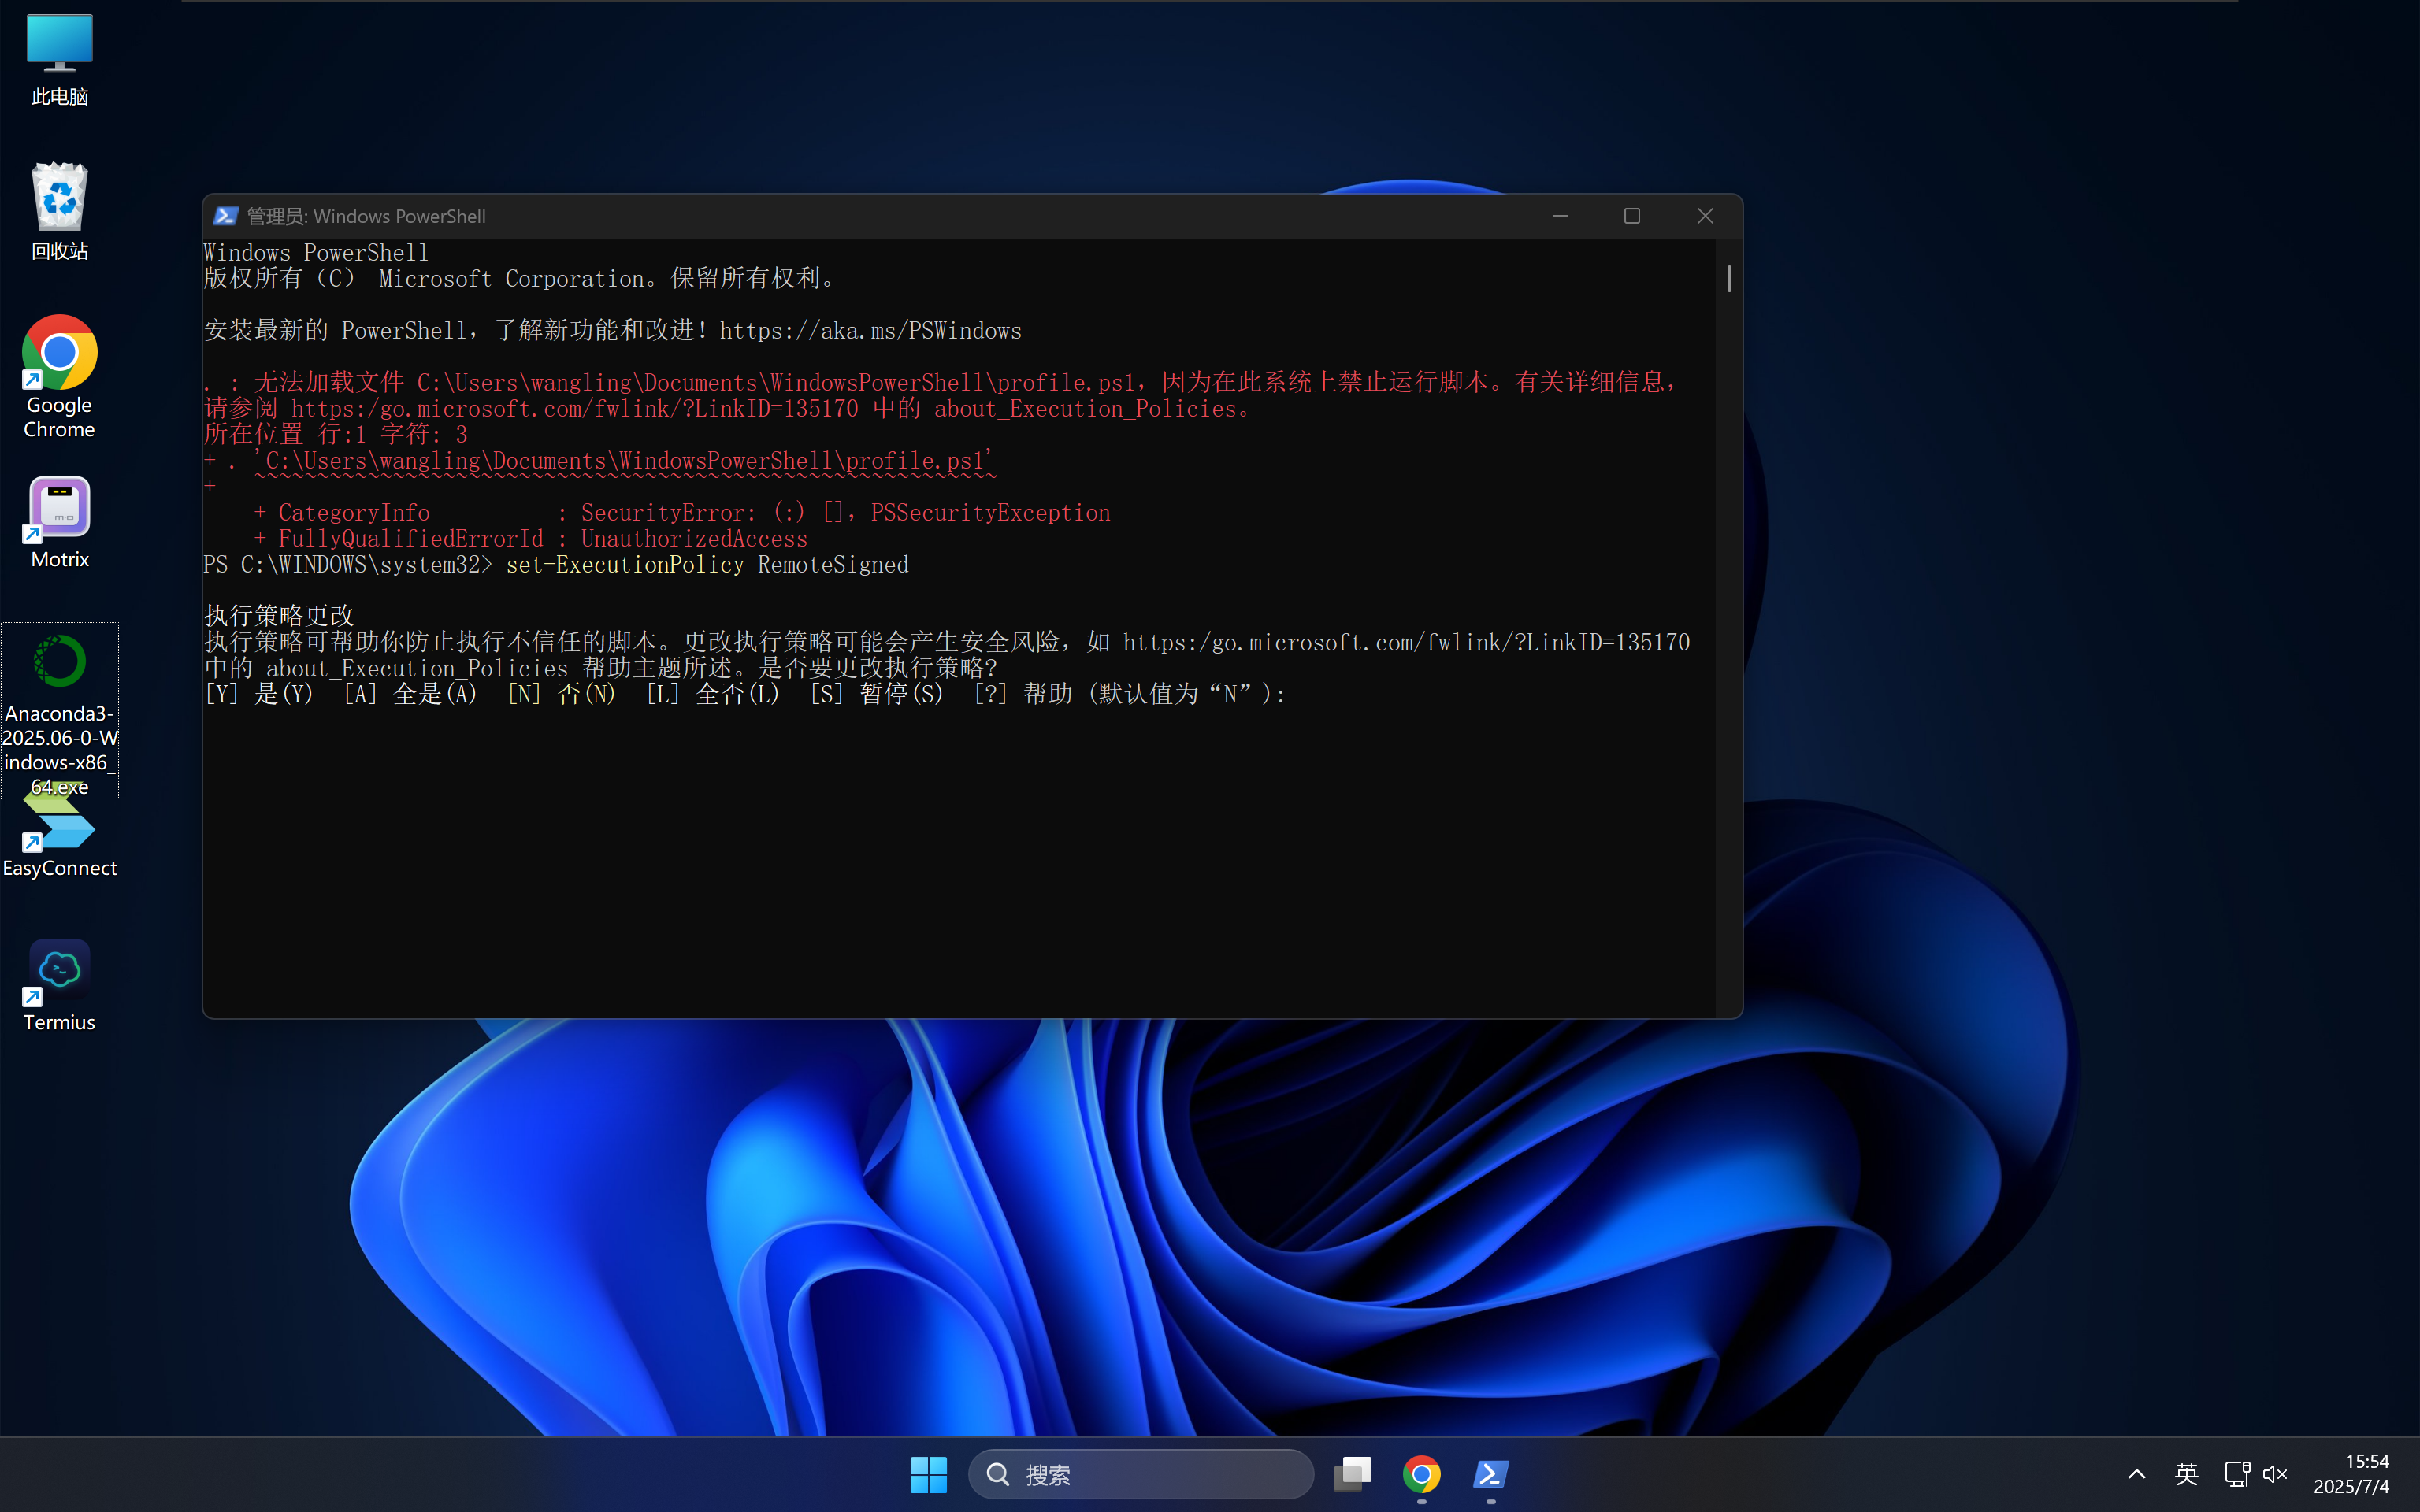The image size is (2420, 1512).
Task: Toggle the input language indicator 英
Action: (2186, 1474)
